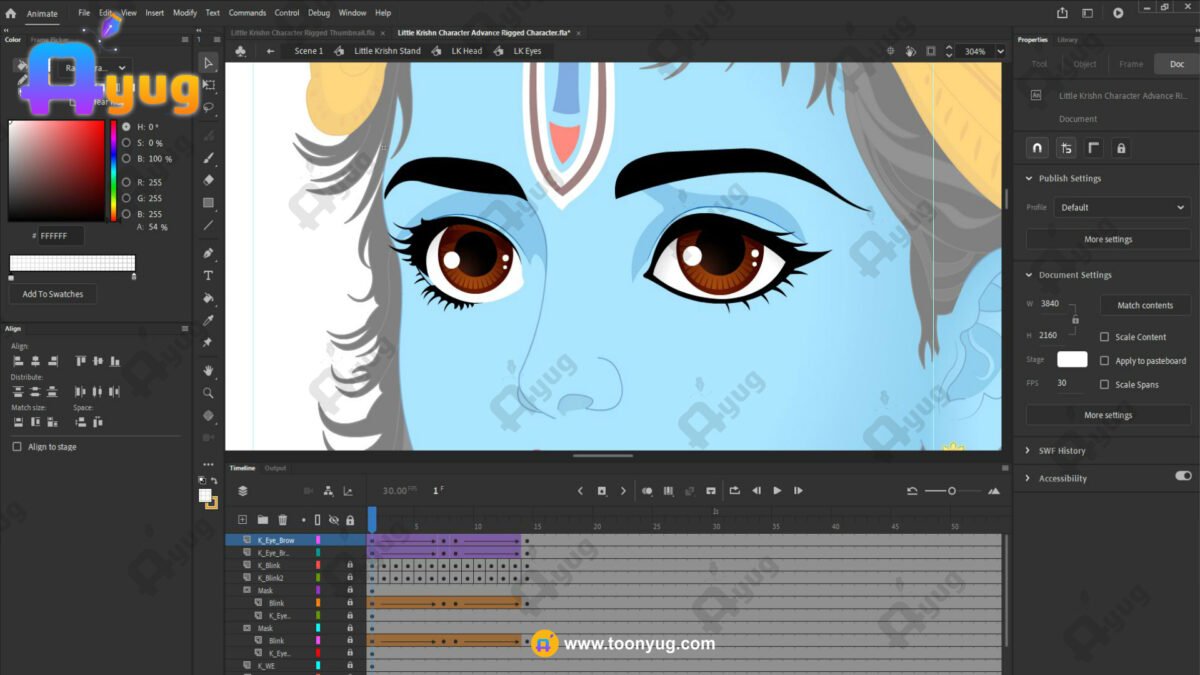Select the Text tool
The width and height of the screenshot is (1200, 675).
click(x=208, y=275)
